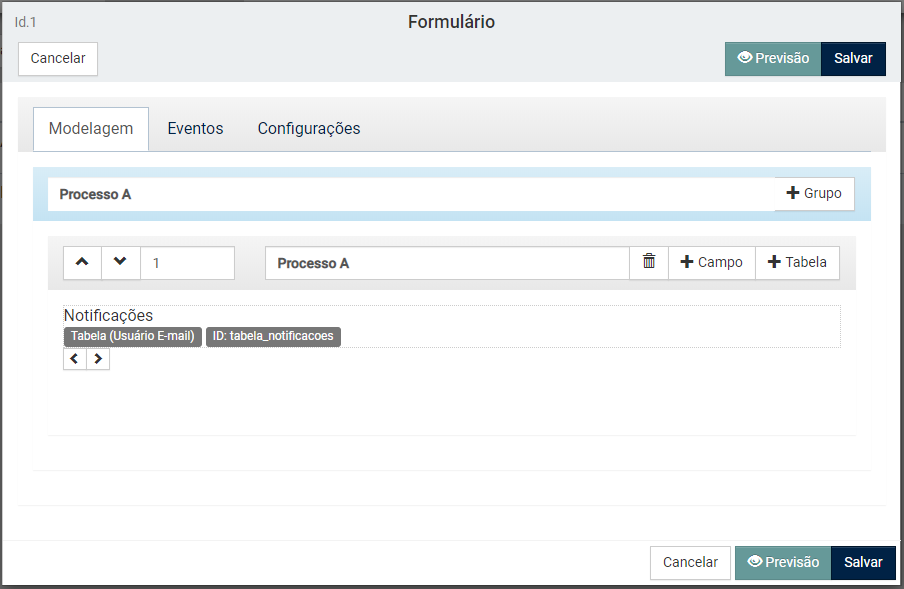Select the Modelagem tab
Screen dimensions: 904x589
click(x=91, y=129)
